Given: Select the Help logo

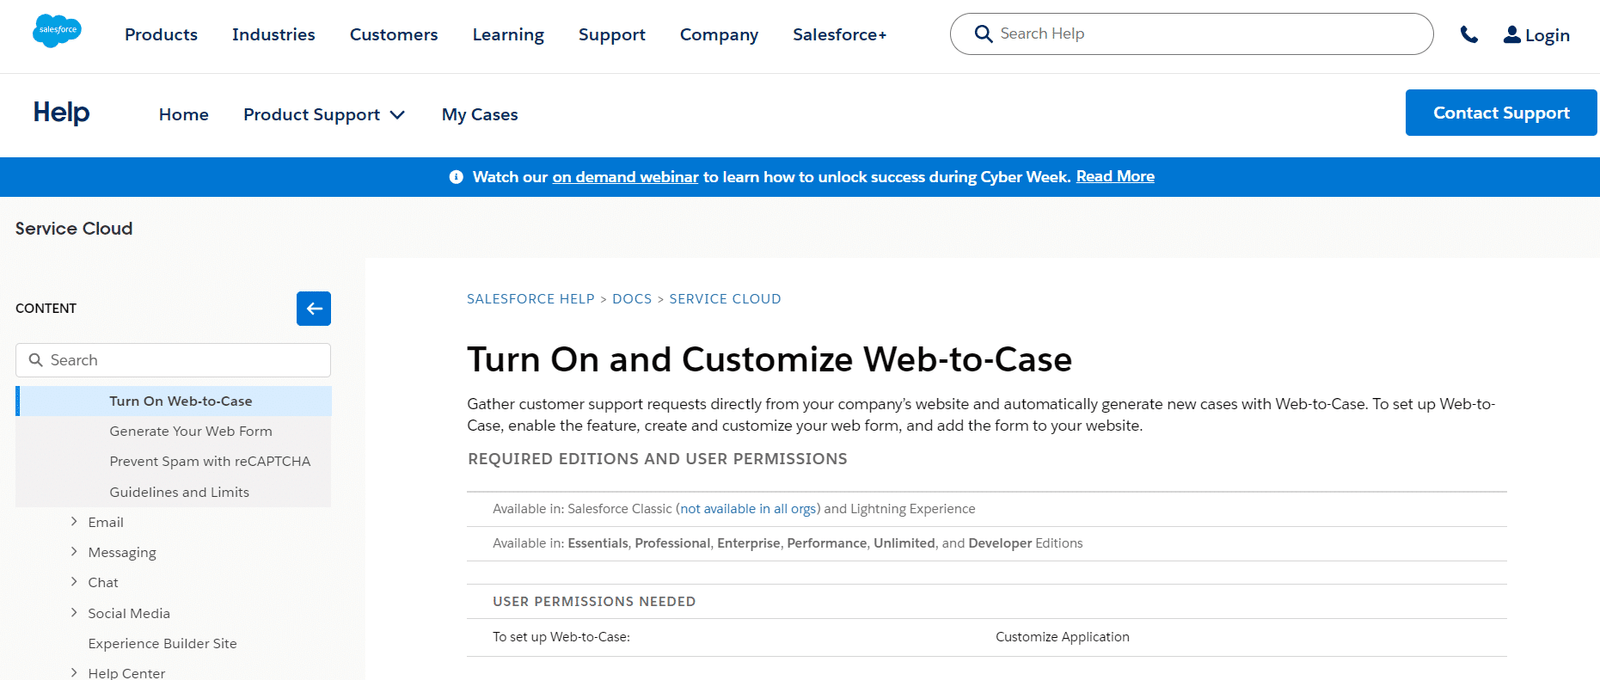Looking at the screenshot, I should point(60,113).
